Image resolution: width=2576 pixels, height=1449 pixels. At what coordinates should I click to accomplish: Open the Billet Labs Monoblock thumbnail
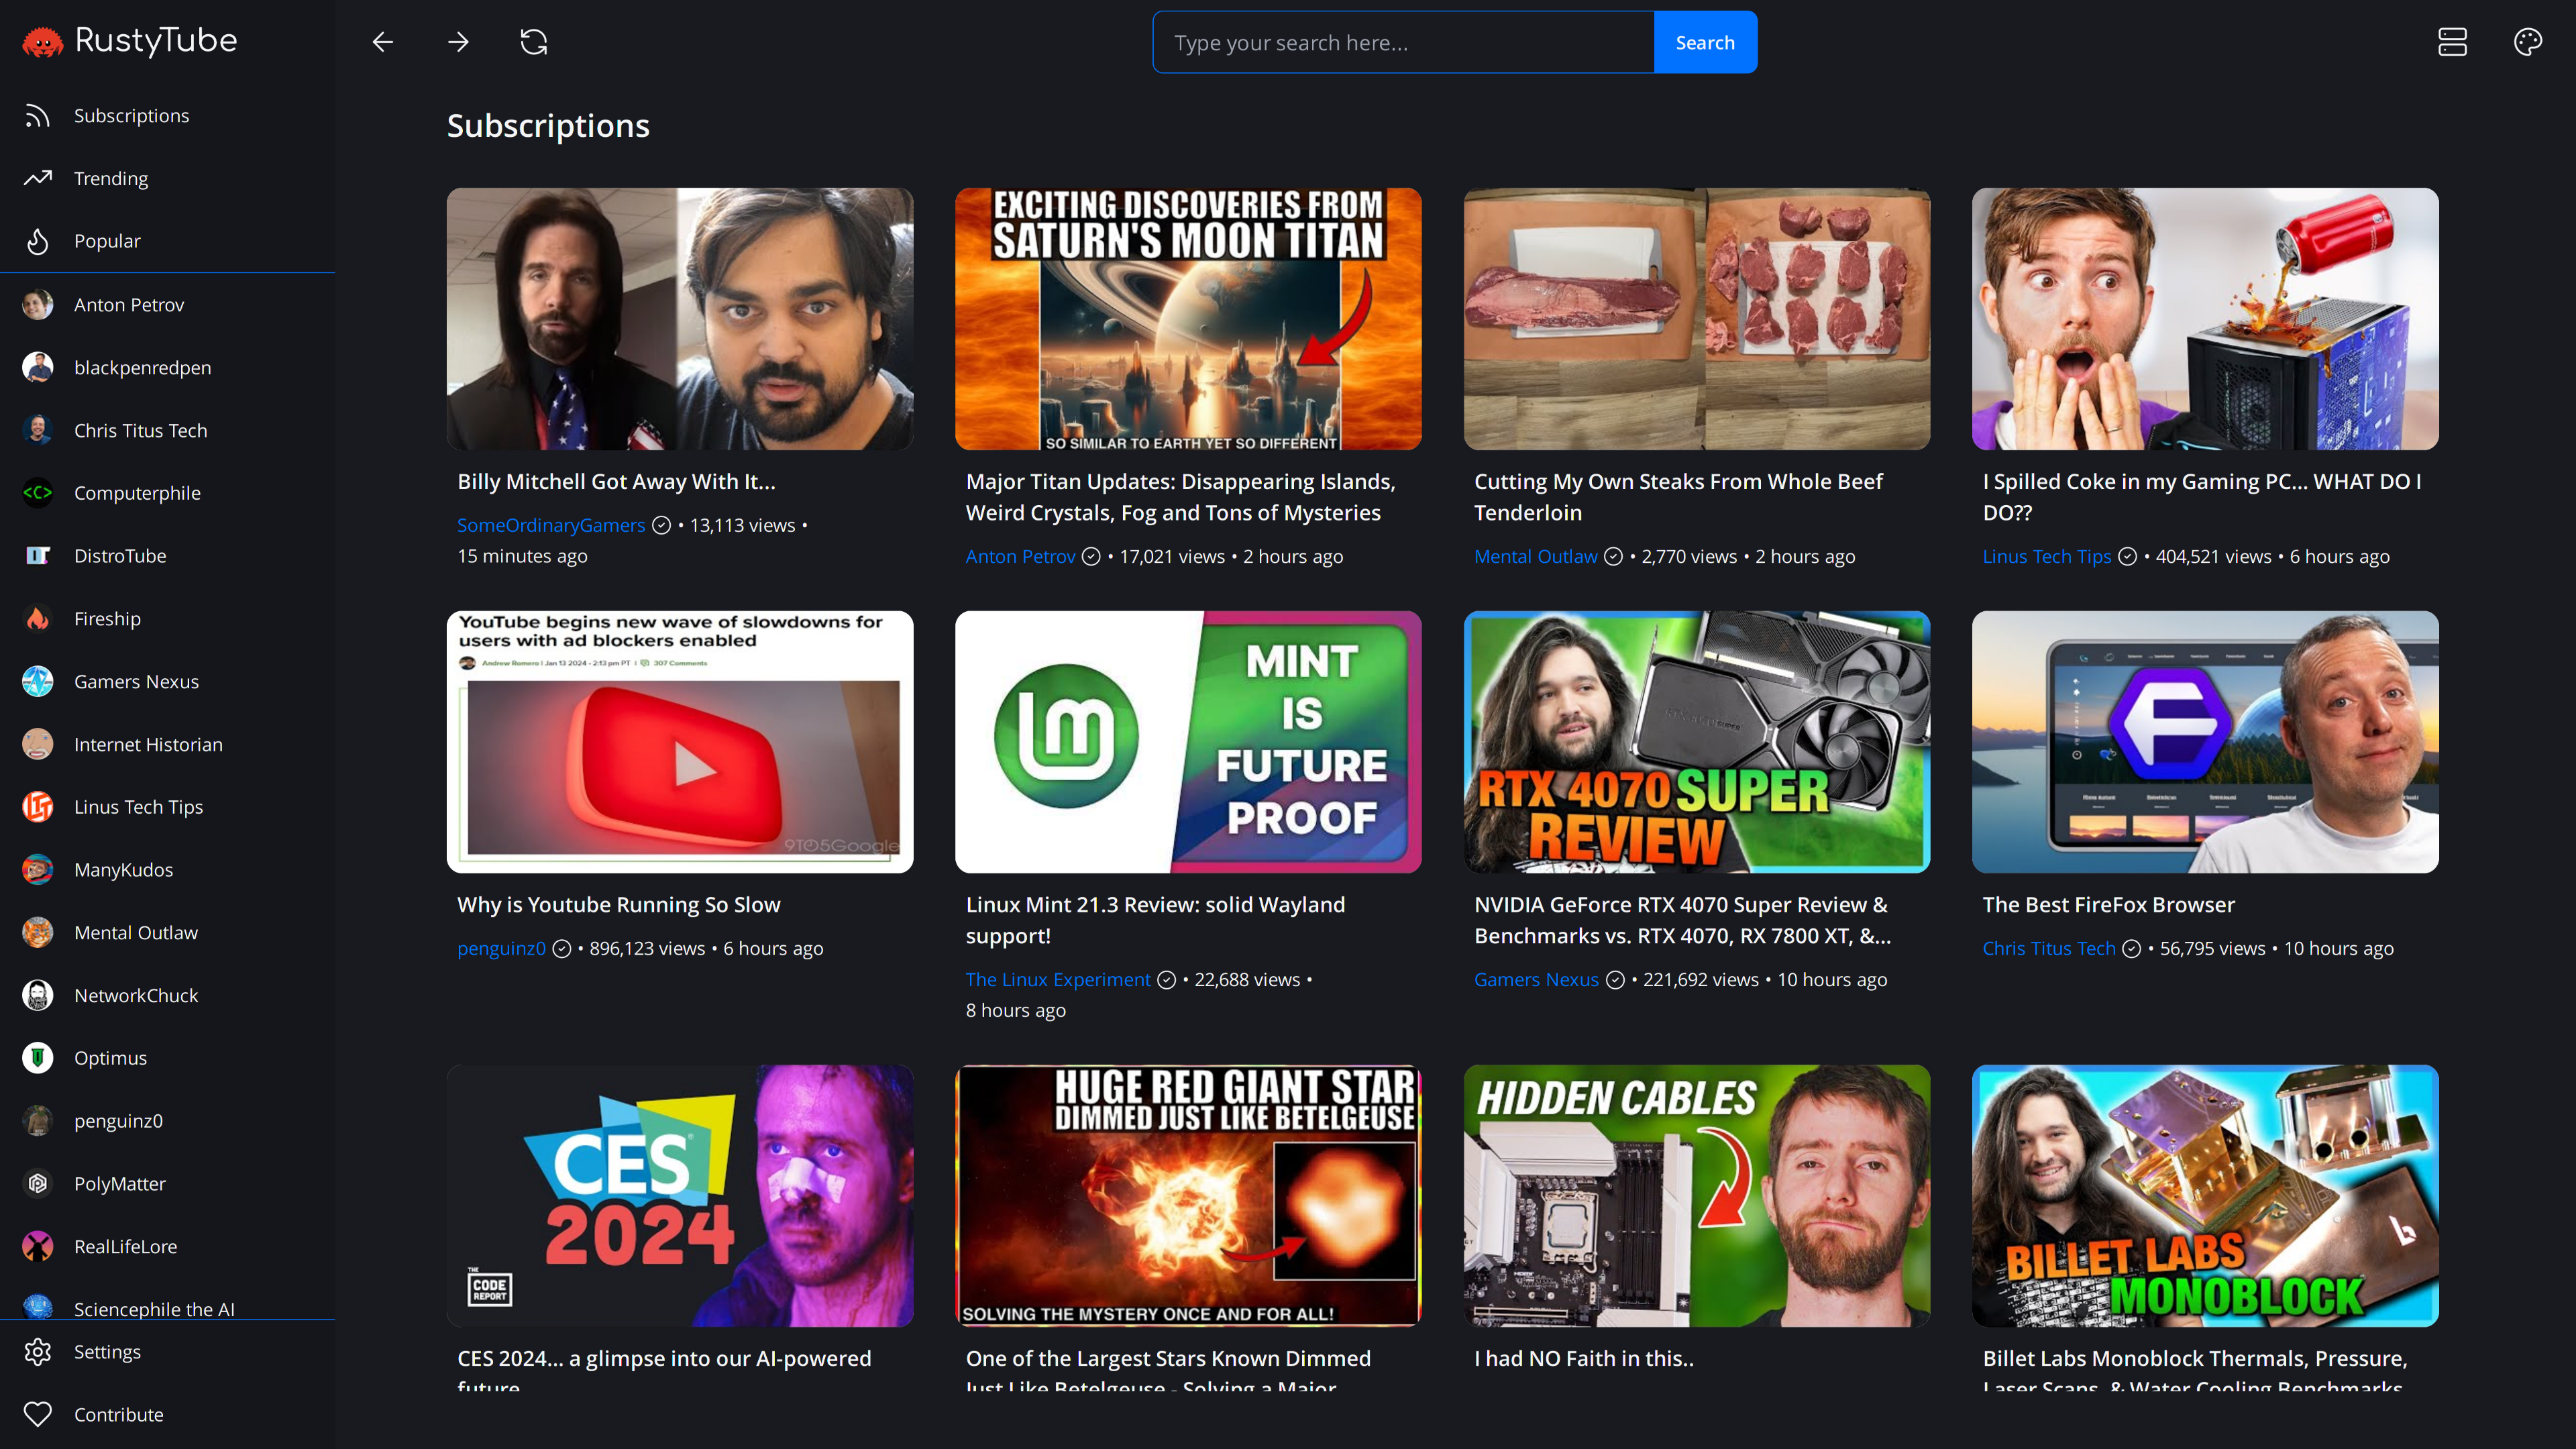(2205, 1196)
